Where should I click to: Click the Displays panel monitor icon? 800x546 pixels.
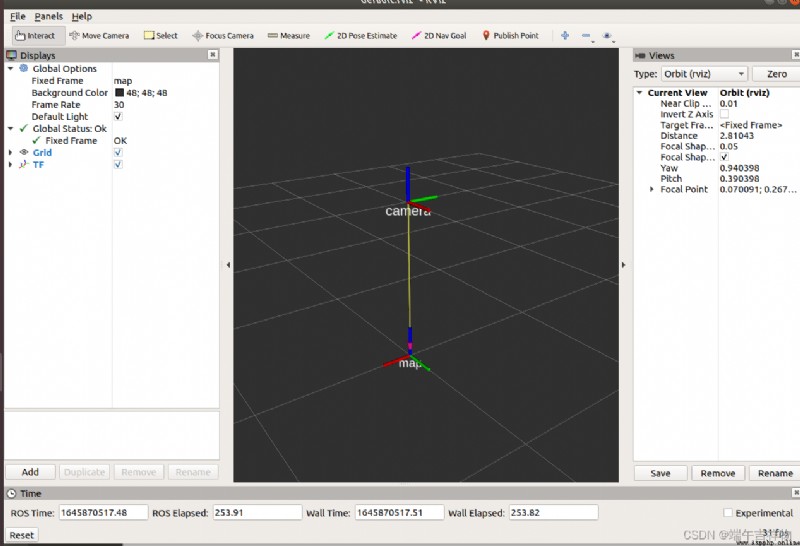(11, 55)
